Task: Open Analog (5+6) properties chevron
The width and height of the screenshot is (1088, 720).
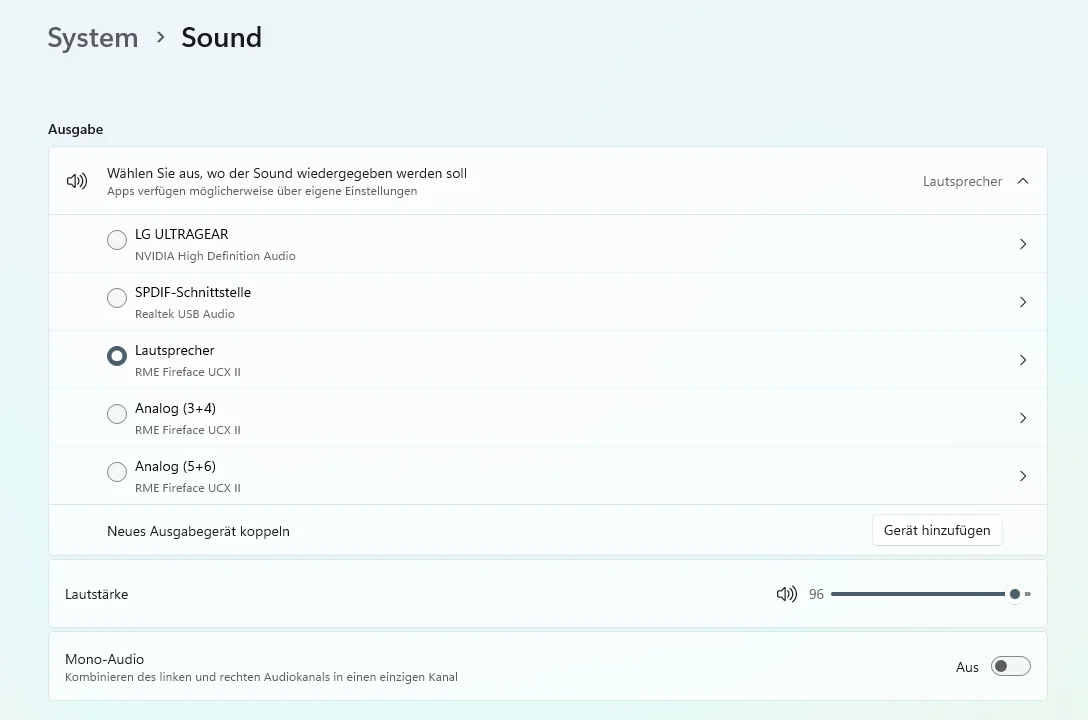Action: pyautogui.click(x=1023, y=476)
